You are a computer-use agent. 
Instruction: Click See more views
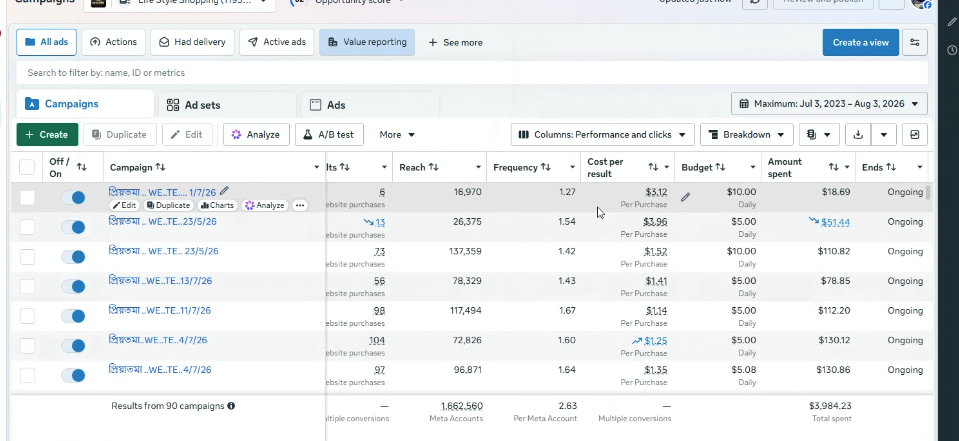(456, 42)
